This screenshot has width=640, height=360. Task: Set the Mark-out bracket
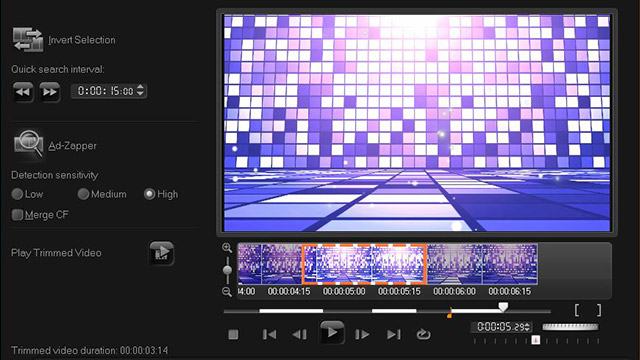point(599,310)
